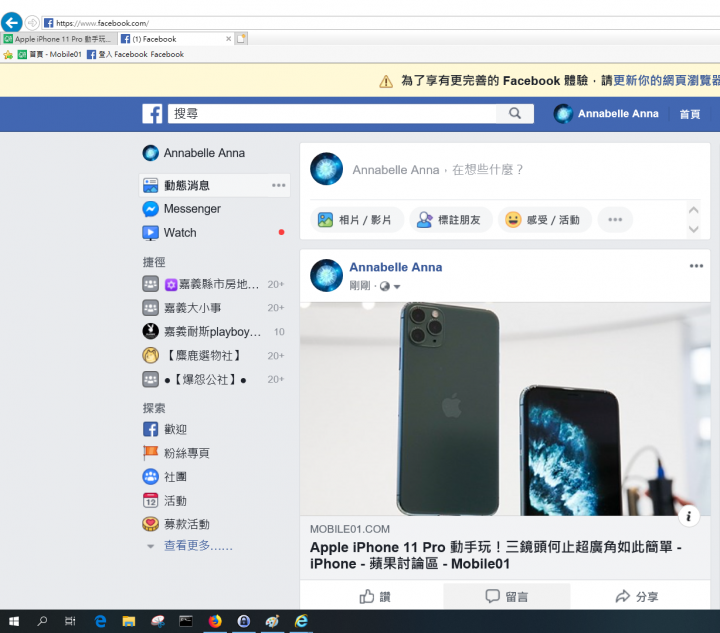Open the 首頁 - Mobile01 bookmark
Screen dimensions: 720x633
pyautogui.click(x=50, y=55)
